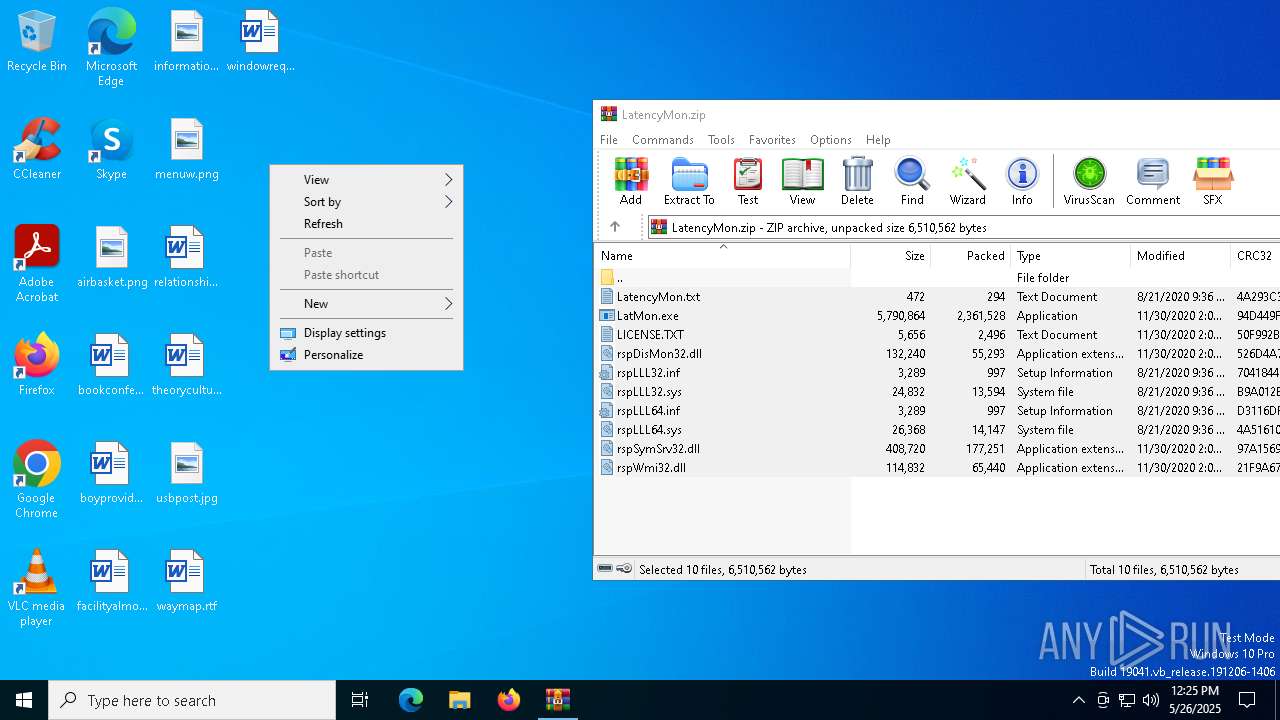Add an archive Comment

pos(1153,181)
